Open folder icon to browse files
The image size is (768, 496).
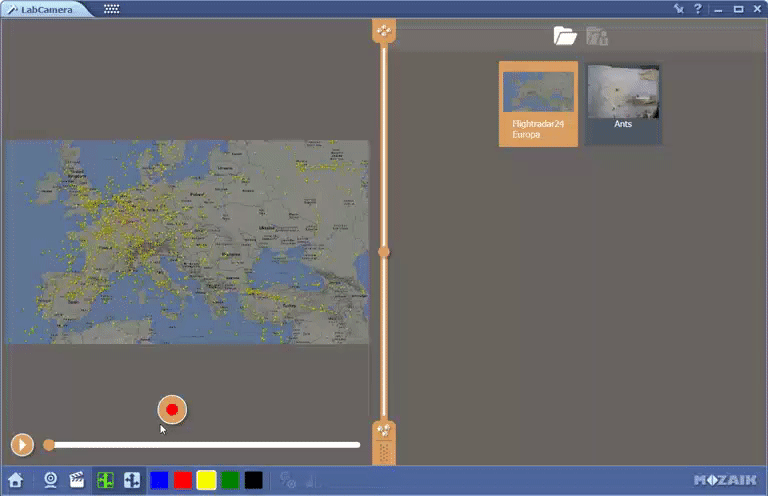[565, 37]
